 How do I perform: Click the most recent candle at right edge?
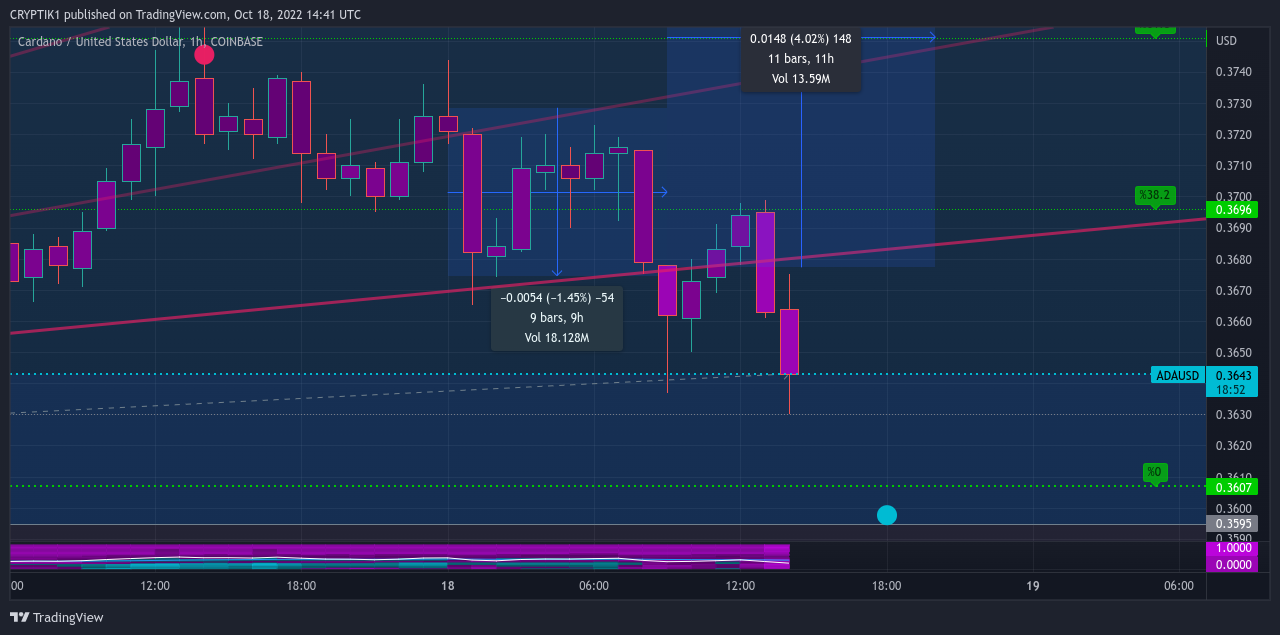pos(789,341)
